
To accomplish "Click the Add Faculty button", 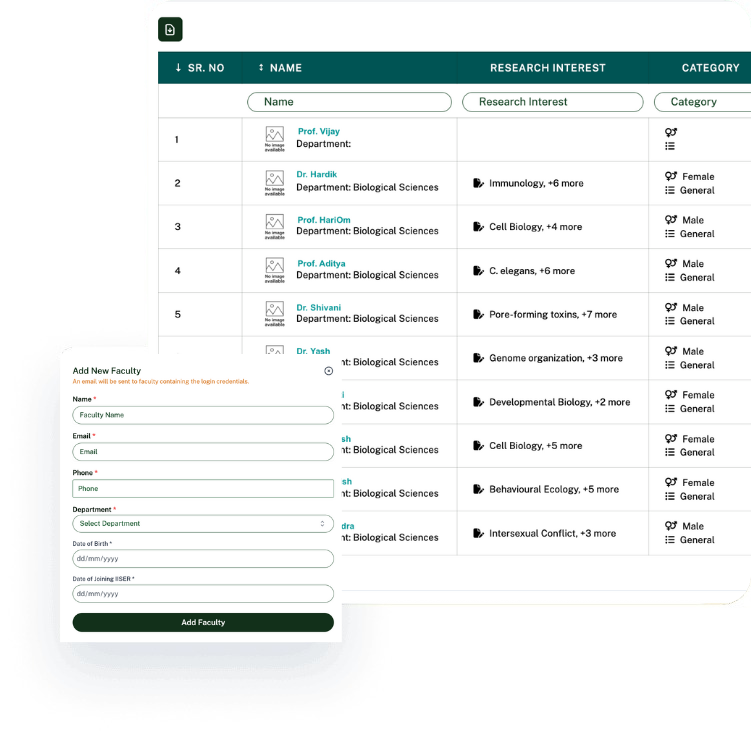I will coord(203,622).
